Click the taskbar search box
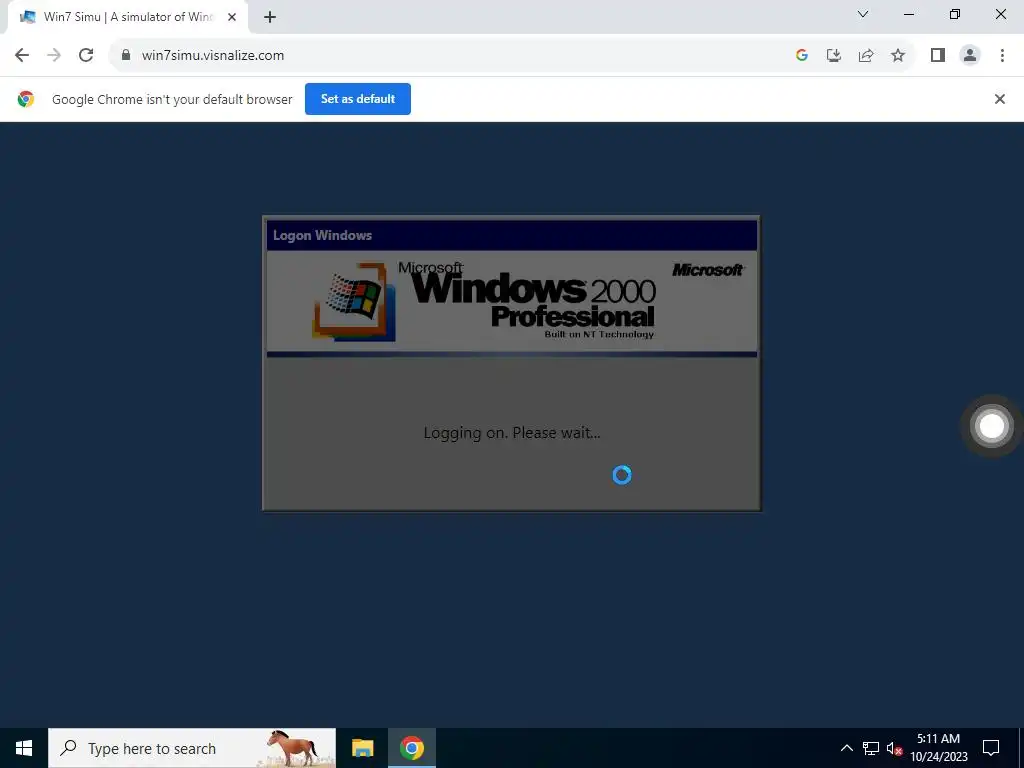The image size is (1024, 768). pos(192,748)
